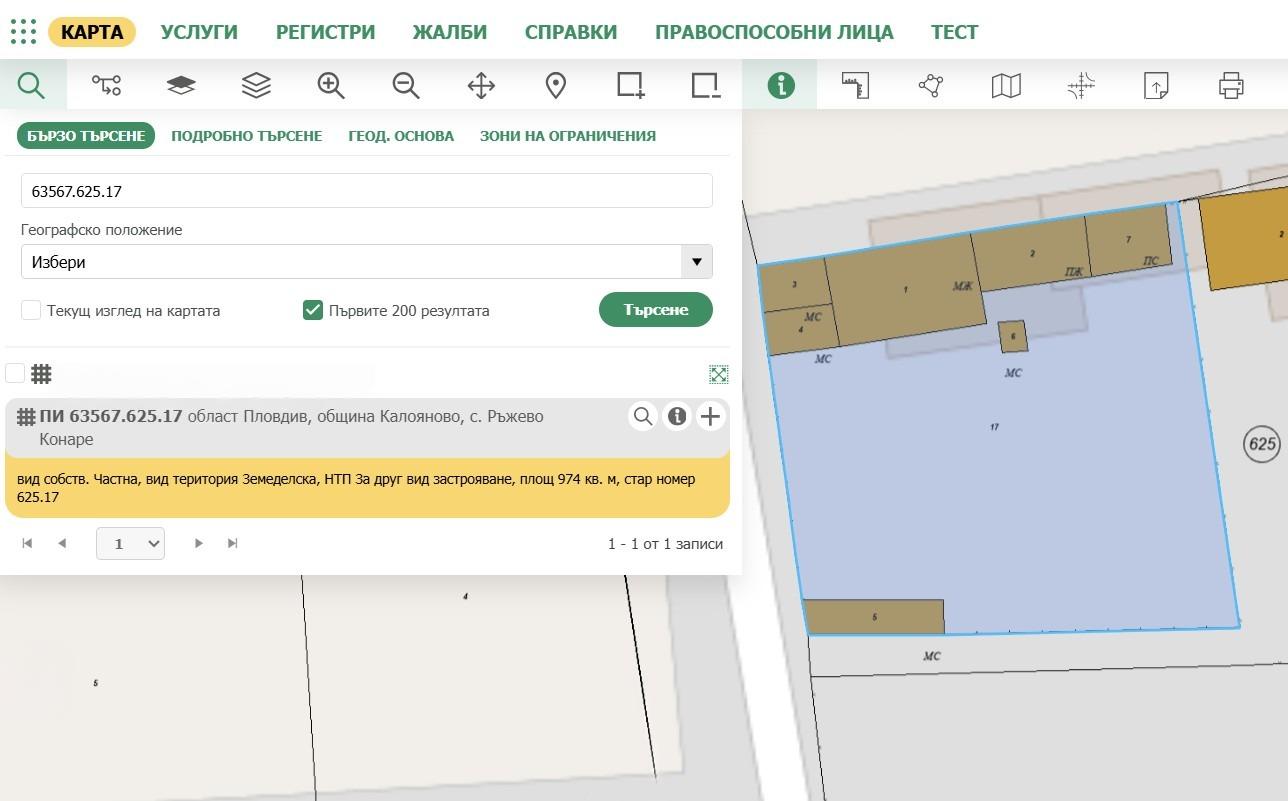Open the apps grid menu icon

[23, 32]
